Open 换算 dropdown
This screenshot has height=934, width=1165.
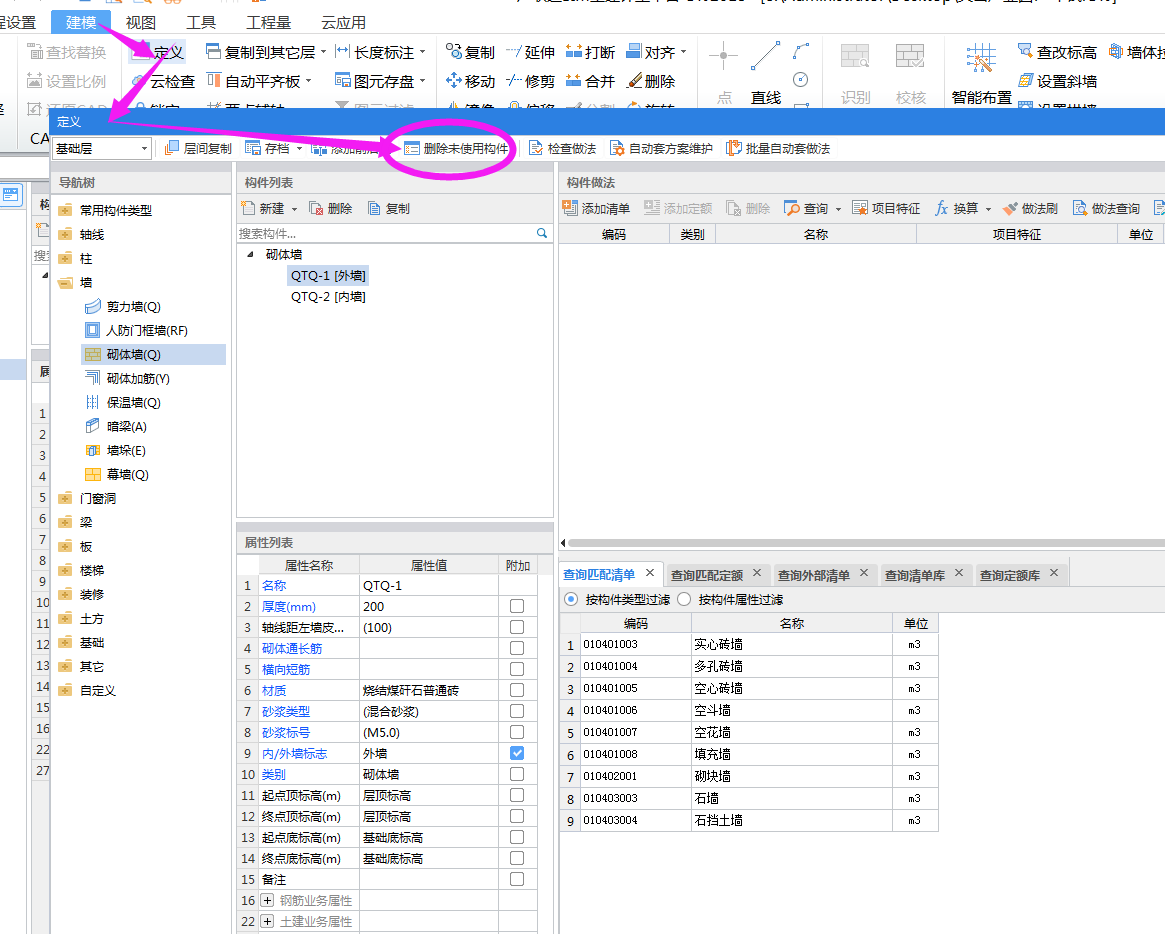tap(988, 210)
